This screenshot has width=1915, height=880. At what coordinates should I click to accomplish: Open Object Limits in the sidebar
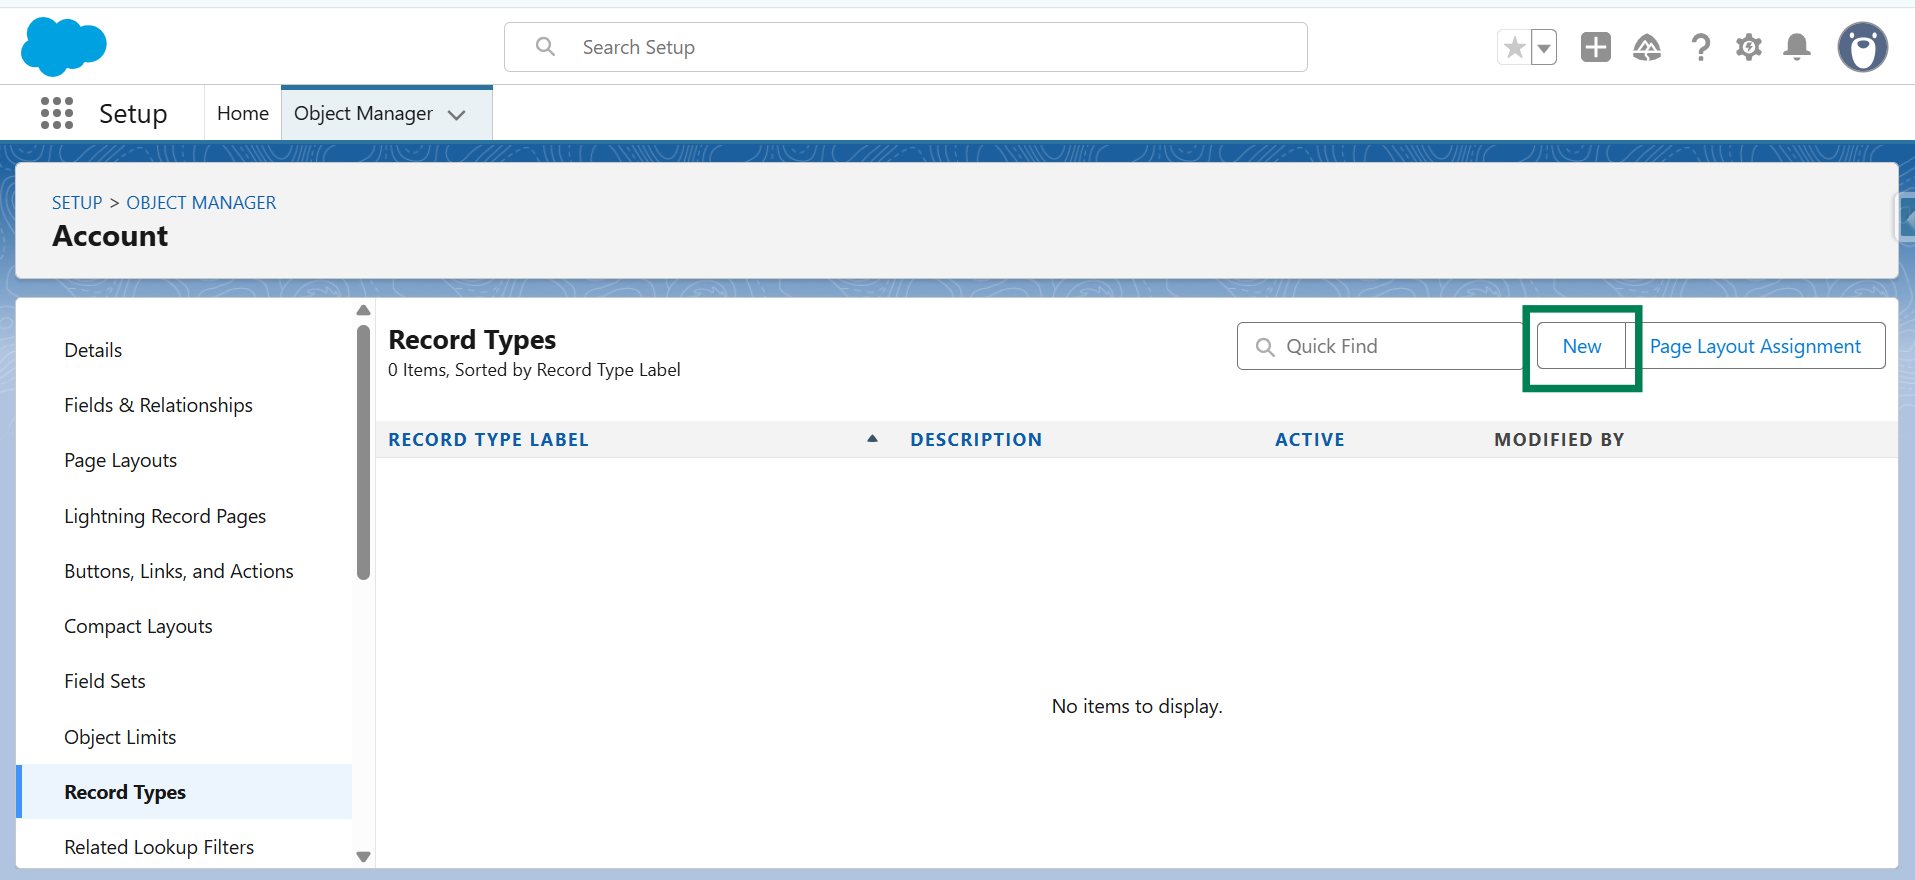[x=120, y=737]
